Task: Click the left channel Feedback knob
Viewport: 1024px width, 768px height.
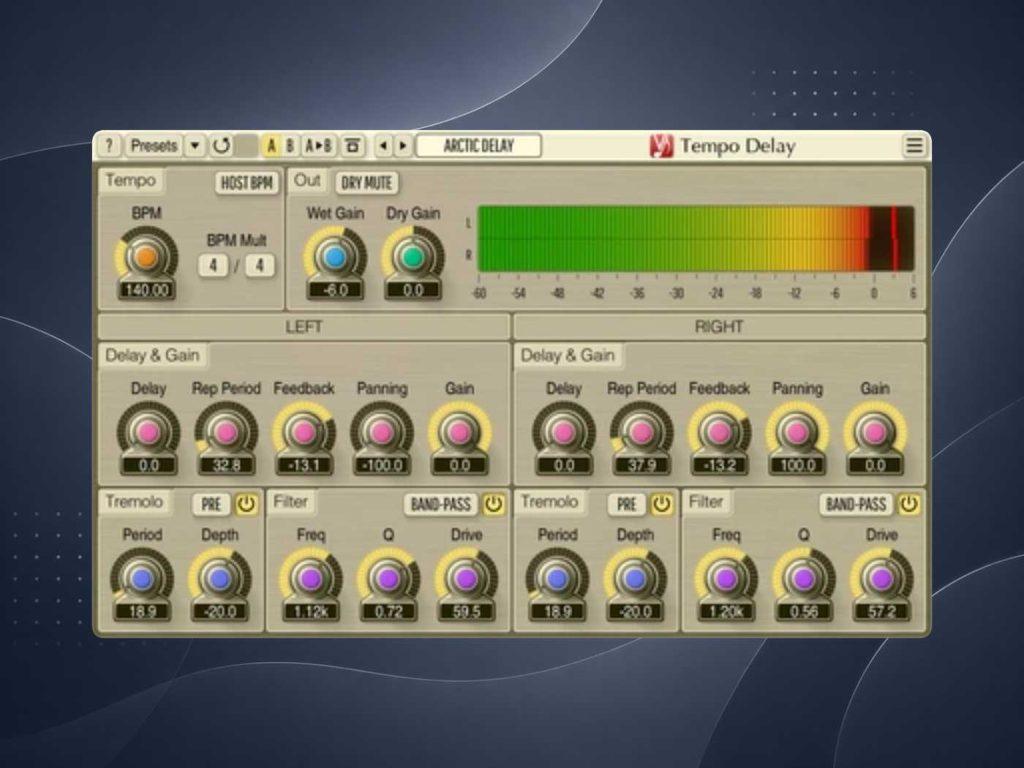Action: click(304, 432)
